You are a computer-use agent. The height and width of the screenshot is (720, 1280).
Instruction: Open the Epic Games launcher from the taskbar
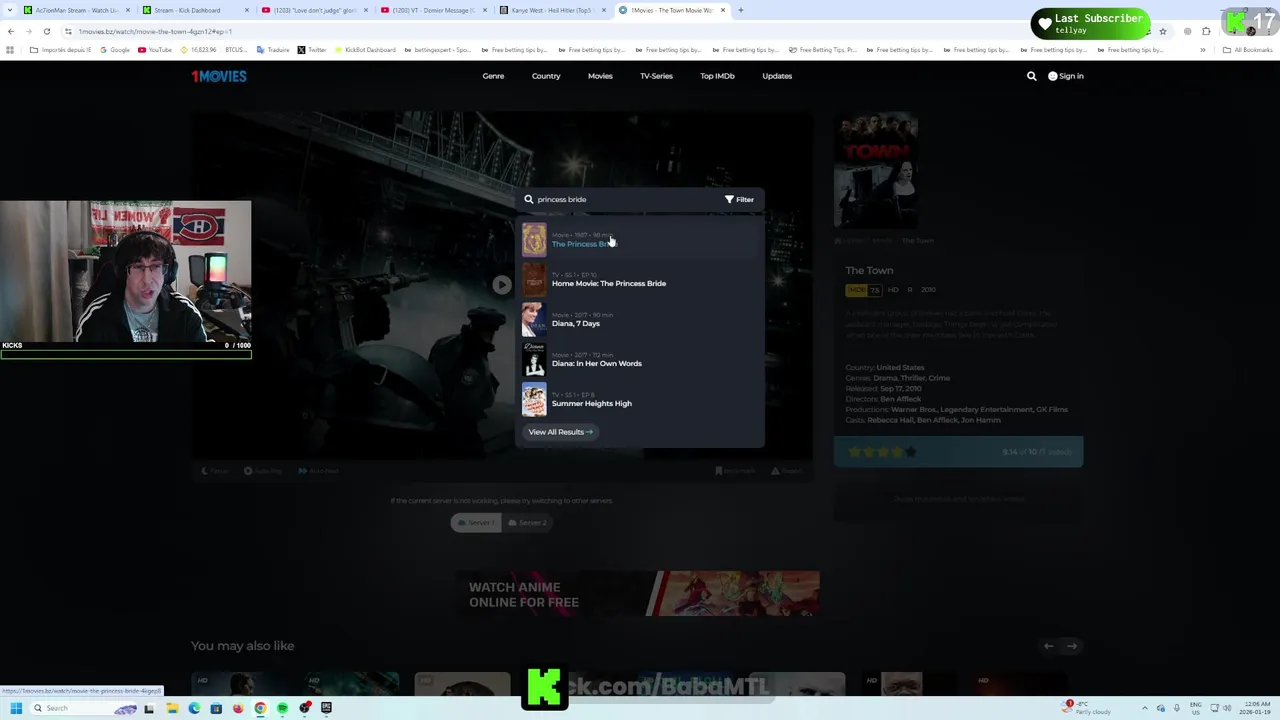click(x=326, y=708)
